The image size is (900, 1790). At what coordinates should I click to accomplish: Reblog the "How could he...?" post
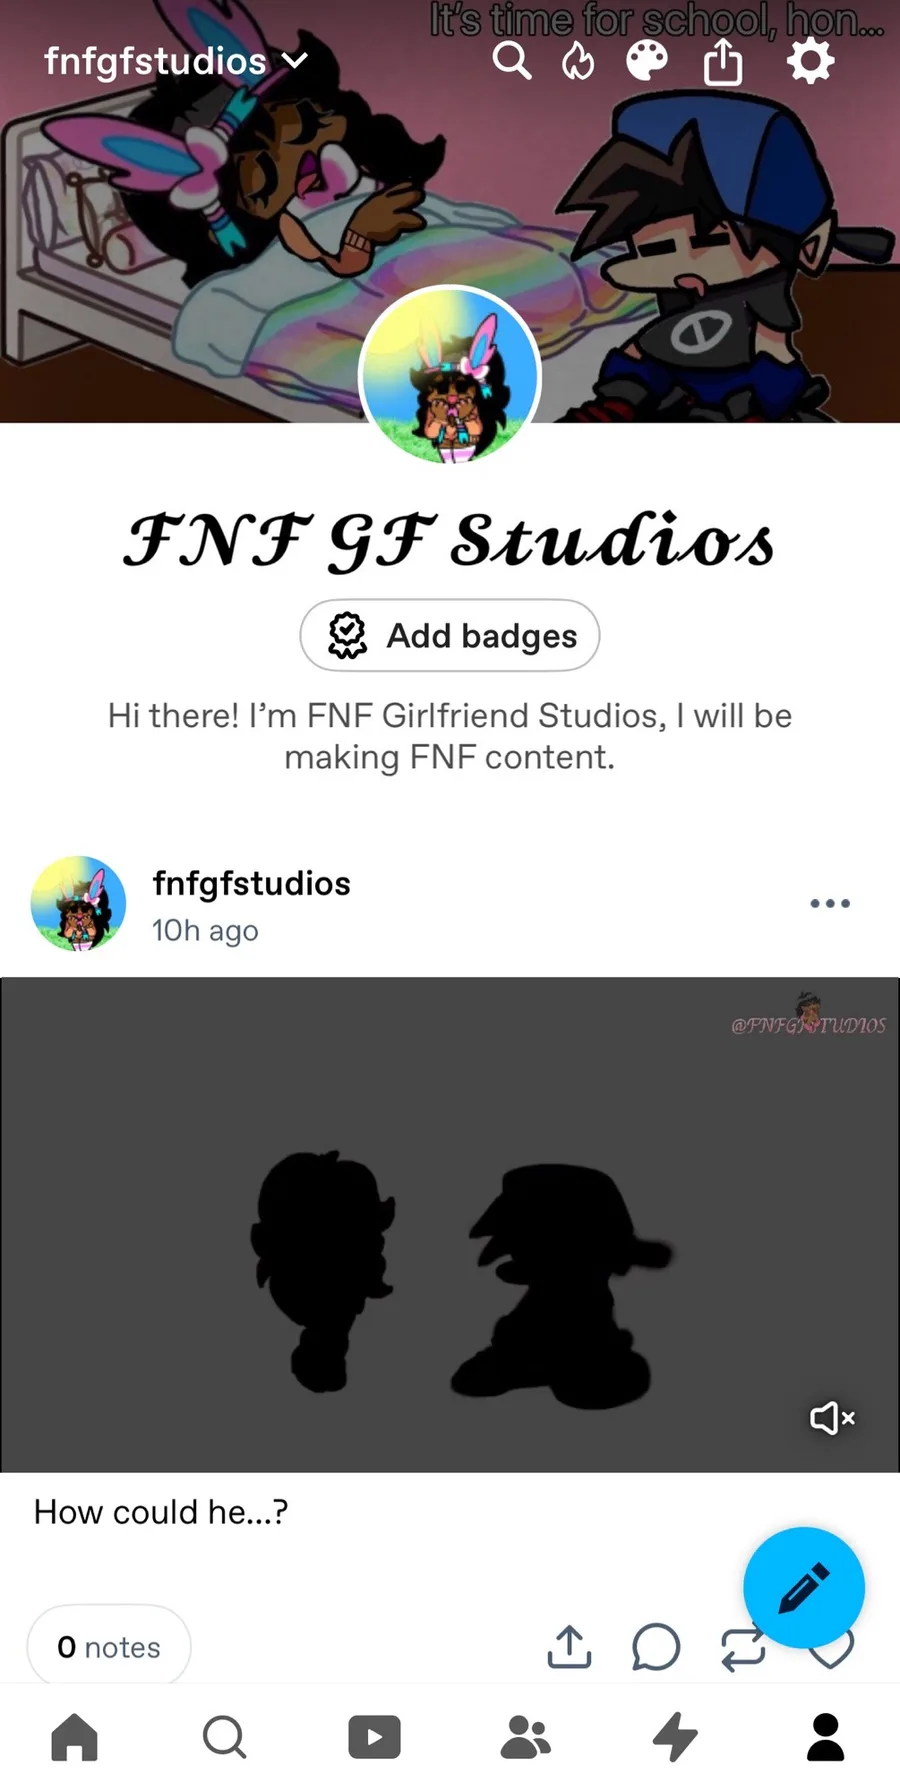[x=742, y=1648]
